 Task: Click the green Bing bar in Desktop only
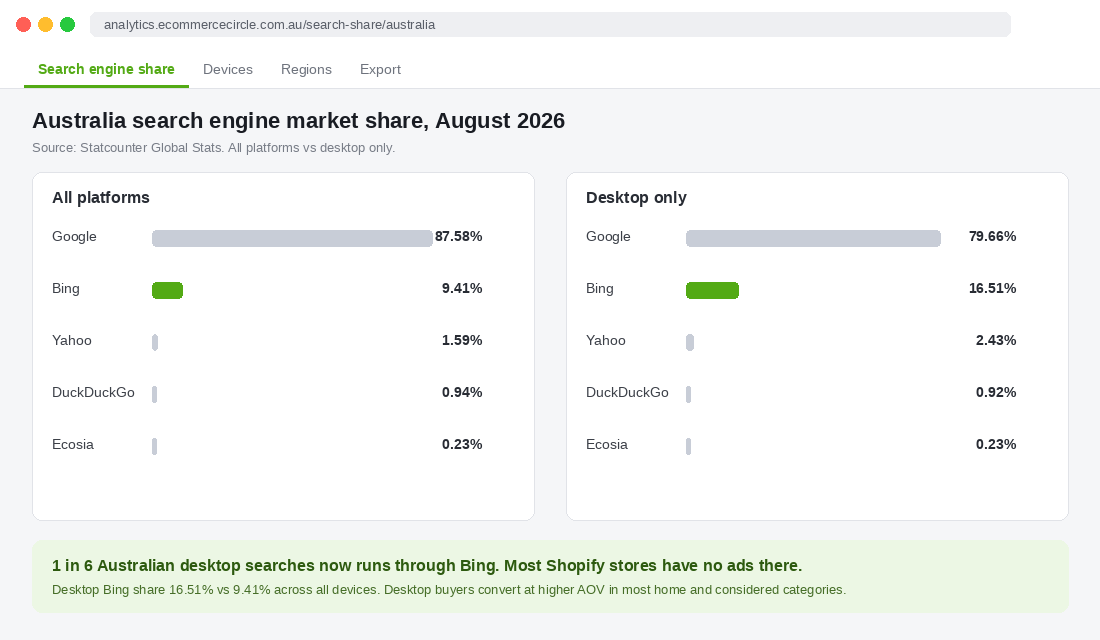point(713,291)
